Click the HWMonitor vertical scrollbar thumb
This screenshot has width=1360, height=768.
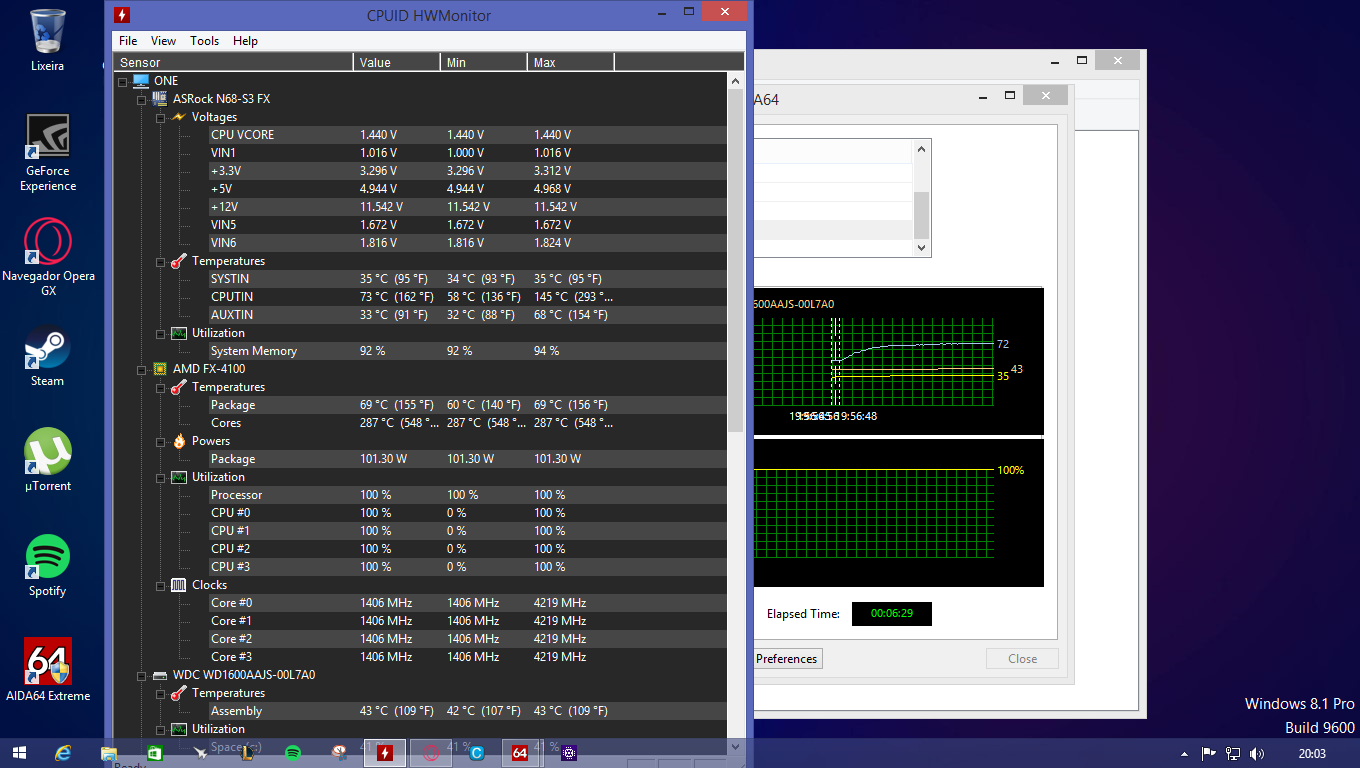(736, 260)
